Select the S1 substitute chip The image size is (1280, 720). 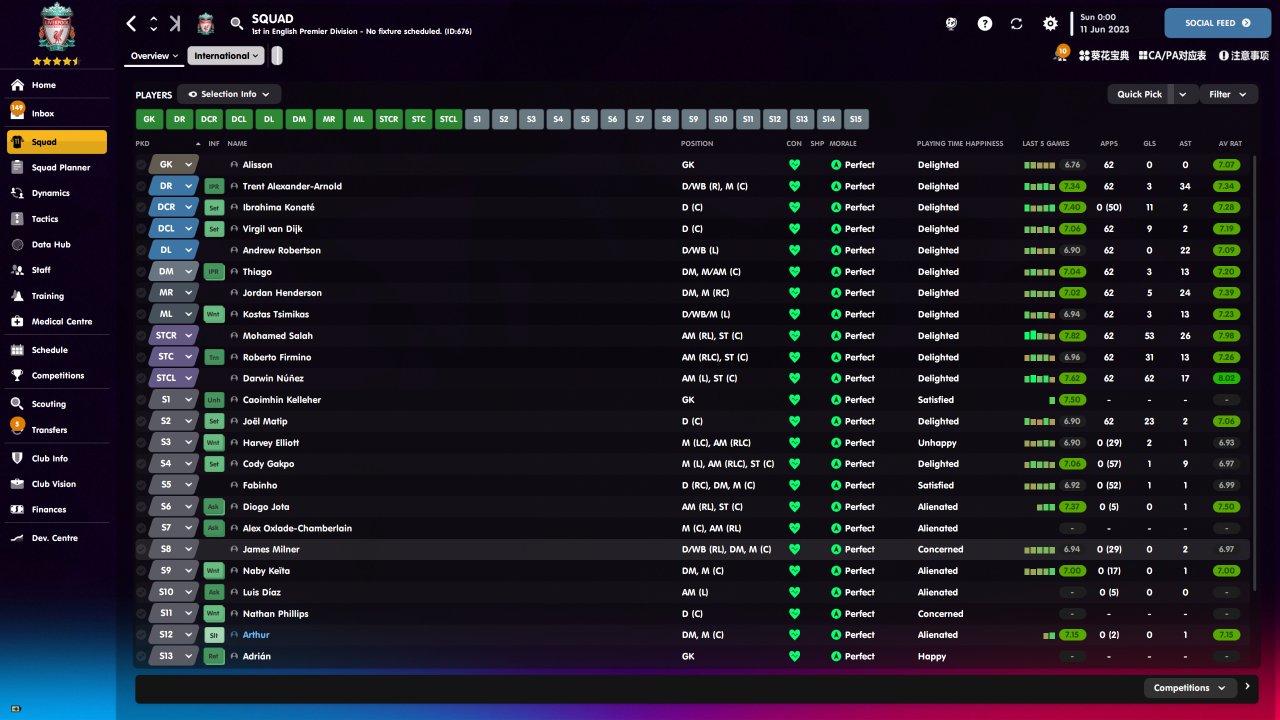(x=478, y=120)
